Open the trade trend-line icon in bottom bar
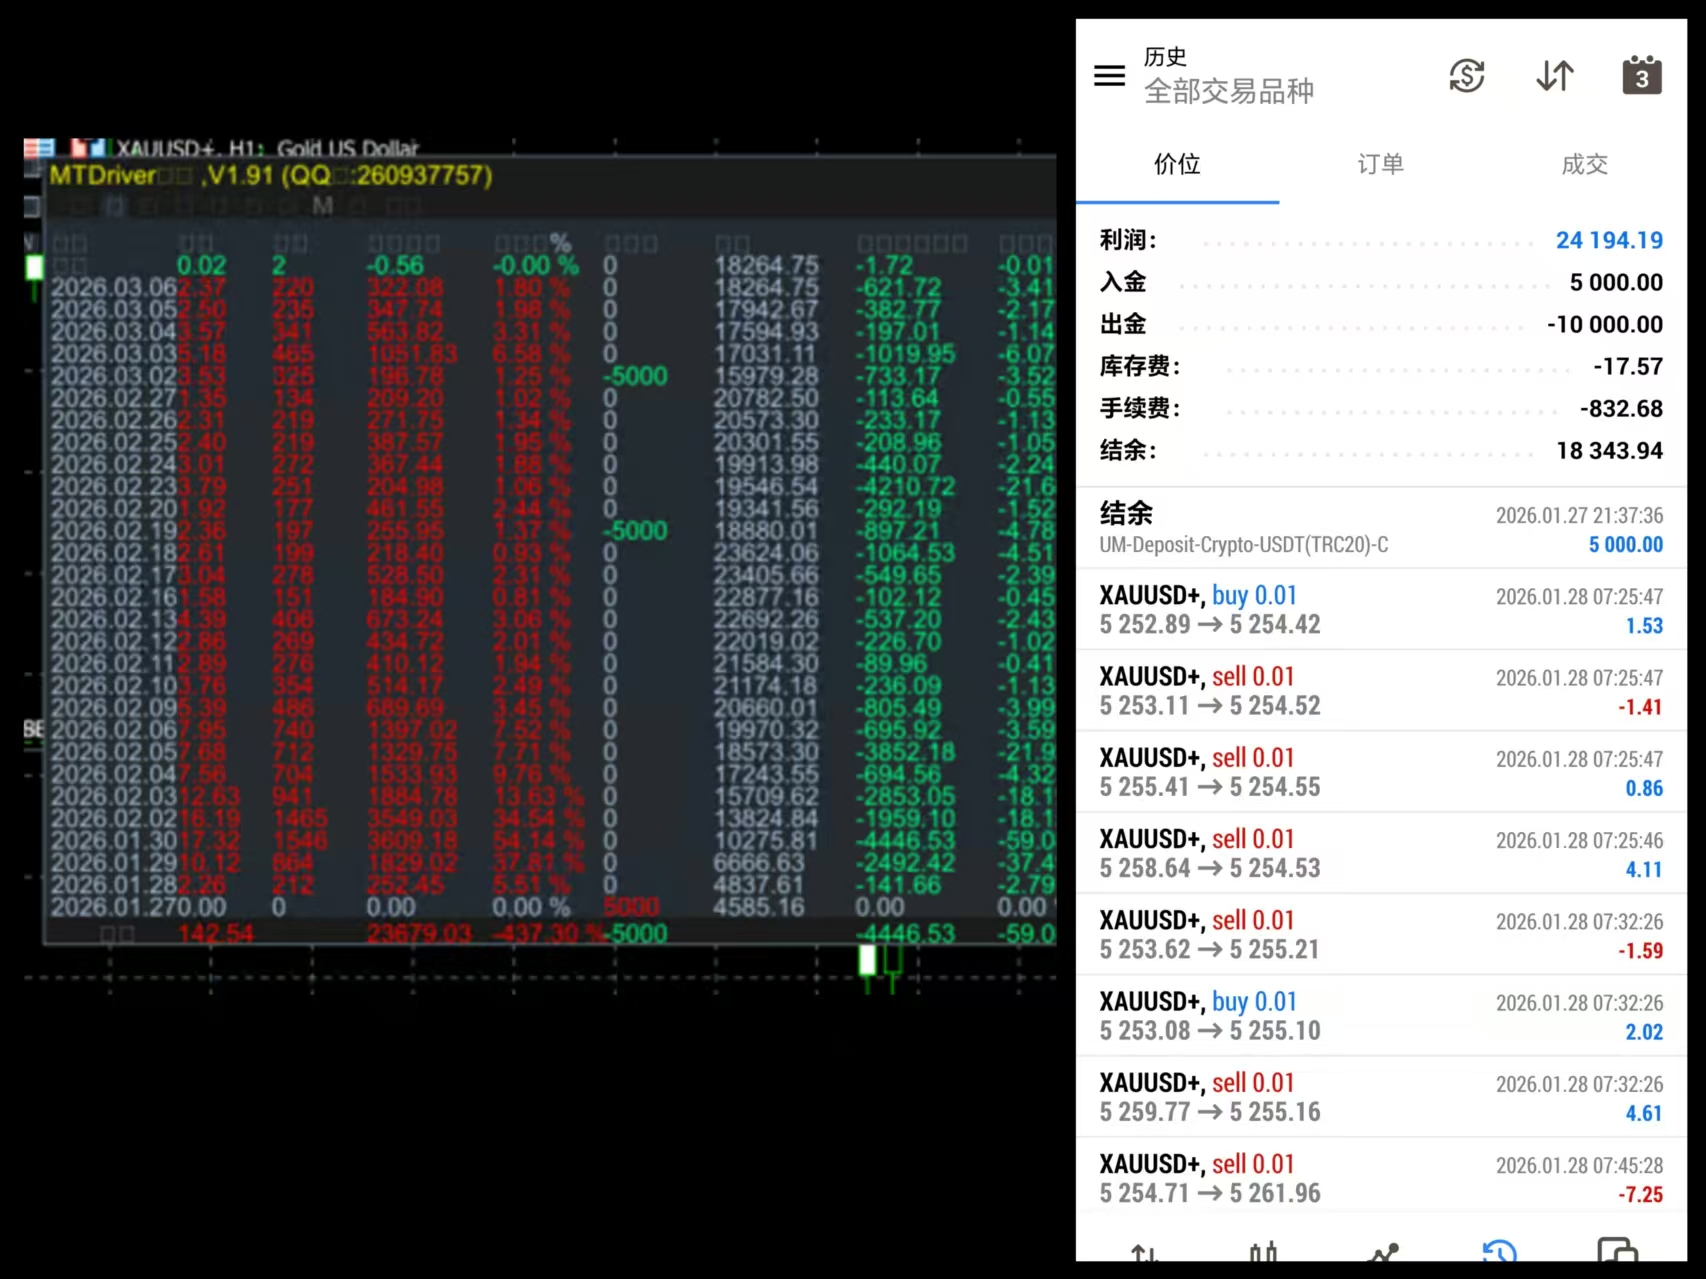 pyautogui.click(x=1383, y=1252)
